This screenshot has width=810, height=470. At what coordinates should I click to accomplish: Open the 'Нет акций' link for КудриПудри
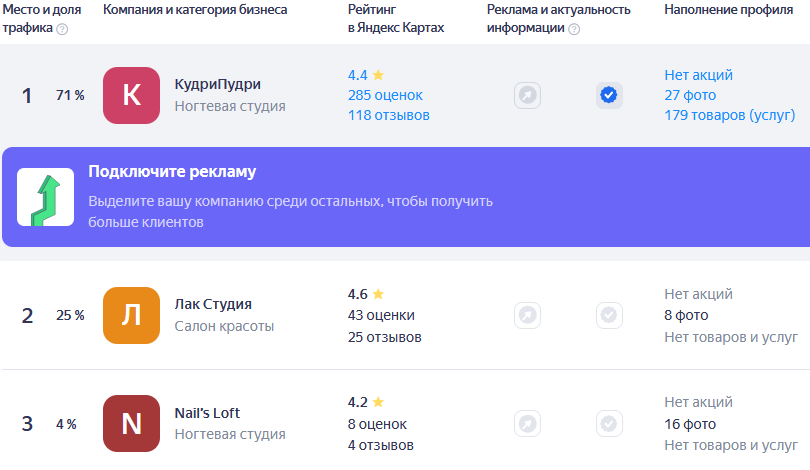698,75
